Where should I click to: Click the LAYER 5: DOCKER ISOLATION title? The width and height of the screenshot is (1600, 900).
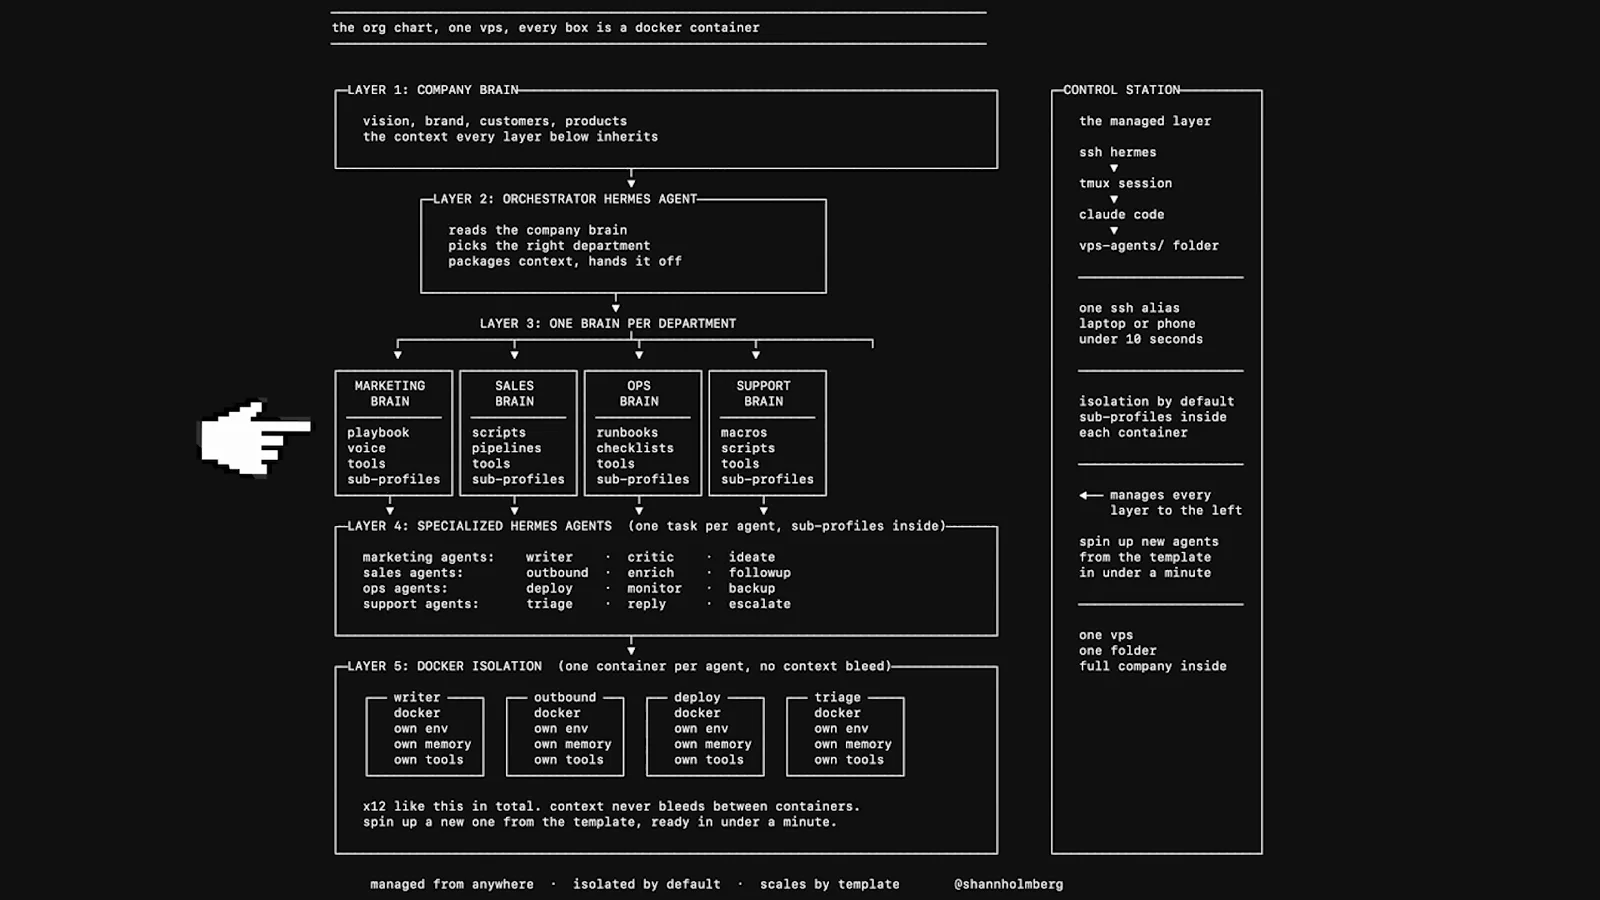[444, 666]
